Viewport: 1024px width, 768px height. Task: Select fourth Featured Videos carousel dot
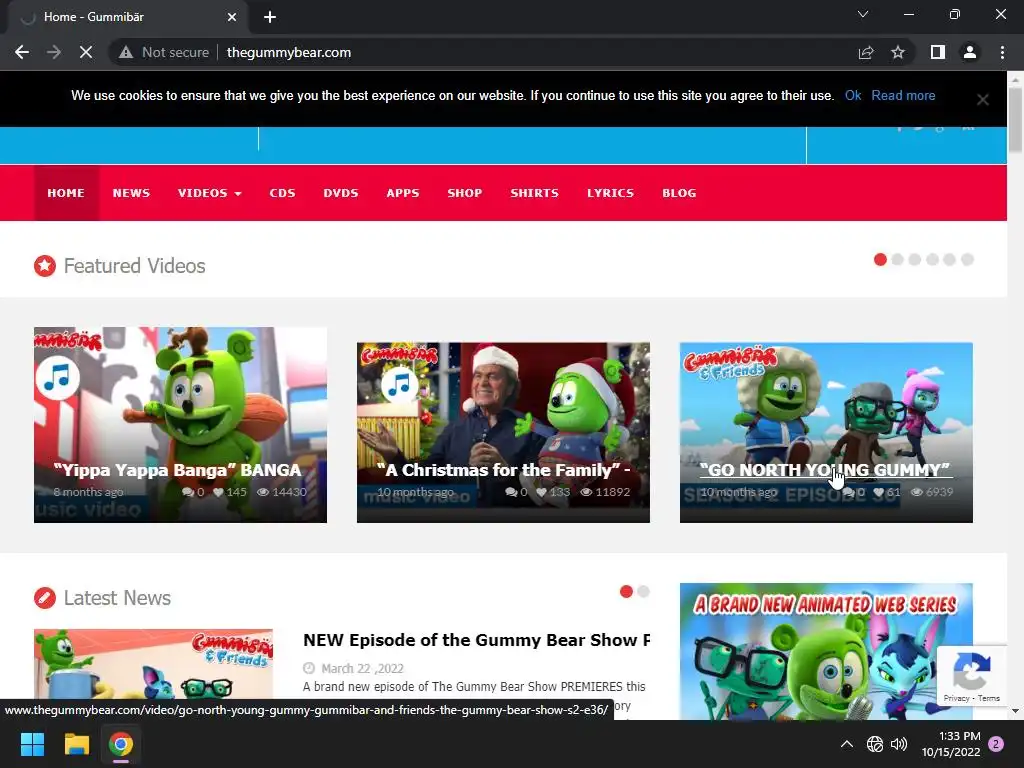coord(933,259)
